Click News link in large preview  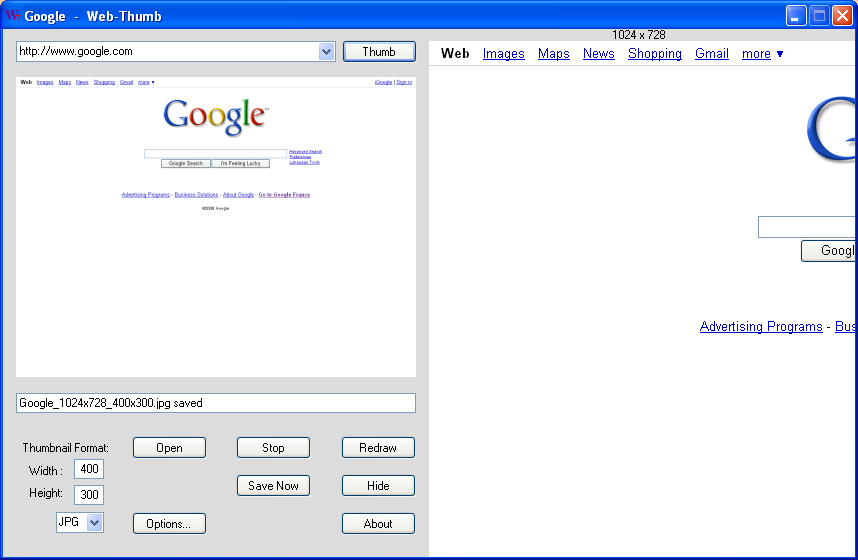coord(599,54)
